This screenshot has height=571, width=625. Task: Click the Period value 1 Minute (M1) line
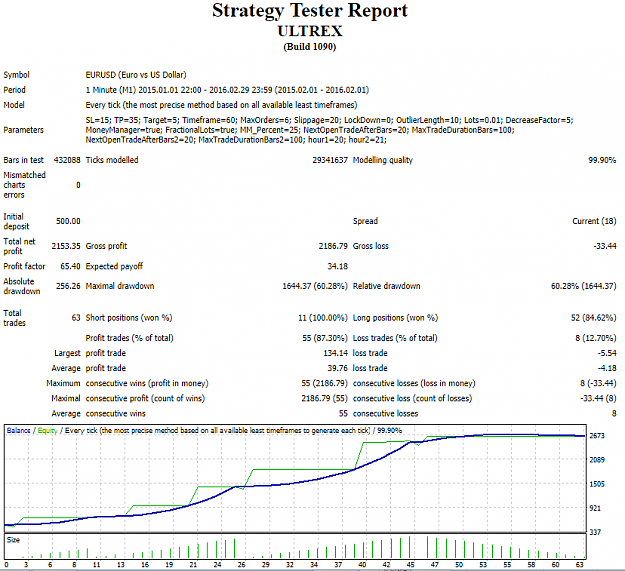pos(227,90)
